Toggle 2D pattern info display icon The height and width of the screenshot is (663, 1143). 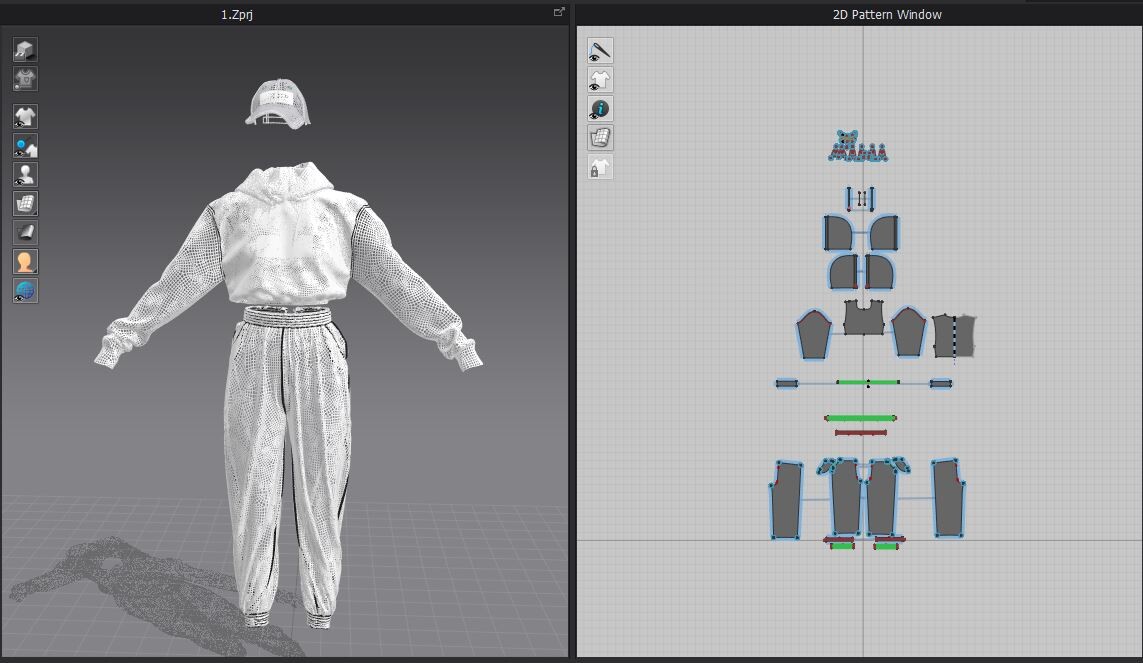(600, 109)
